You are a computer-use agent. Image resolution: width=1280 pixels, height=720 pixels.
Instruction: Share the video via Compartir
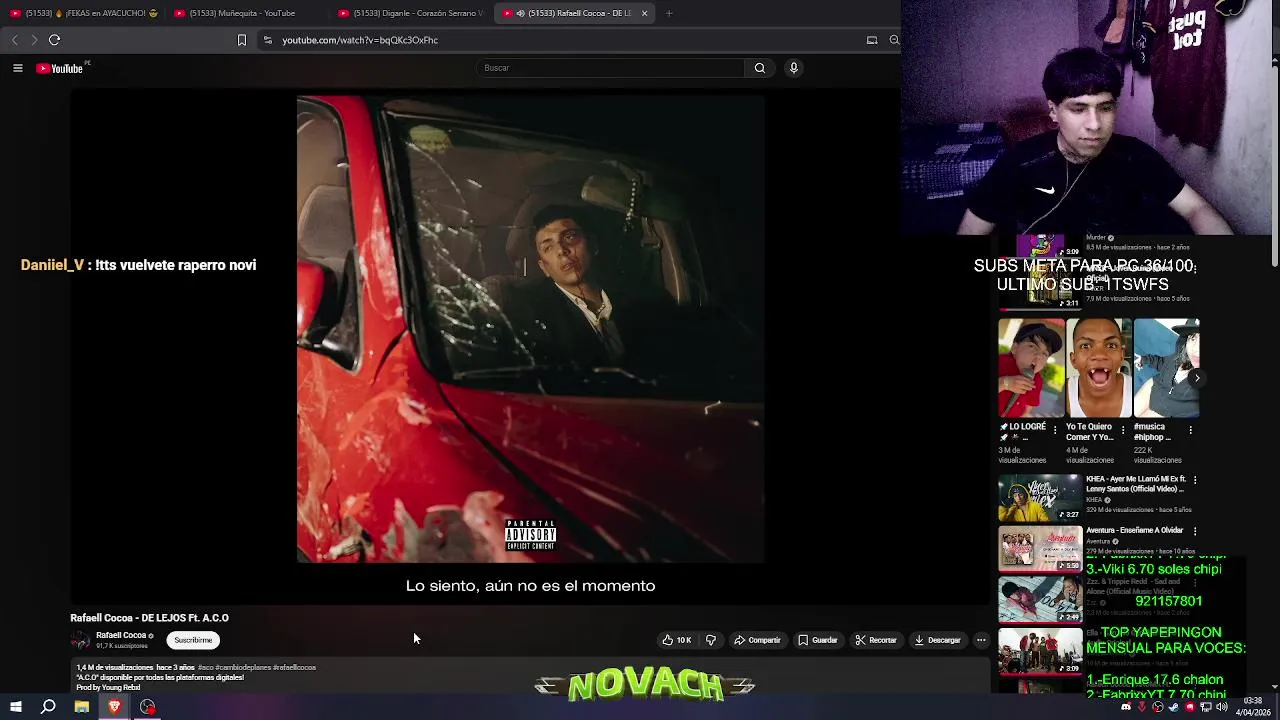pos(757,640)
